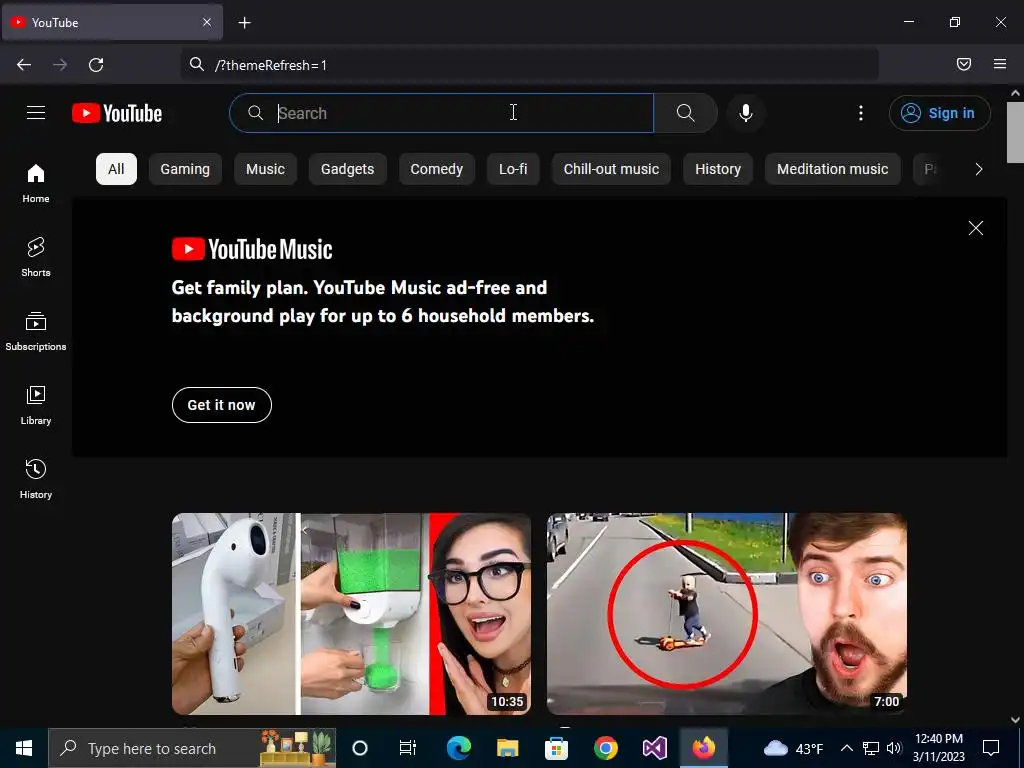The height and width of the screenshot is (768, 1024).
Task: Open the YouTube guide hamburger menu
Action: (36, 113)
